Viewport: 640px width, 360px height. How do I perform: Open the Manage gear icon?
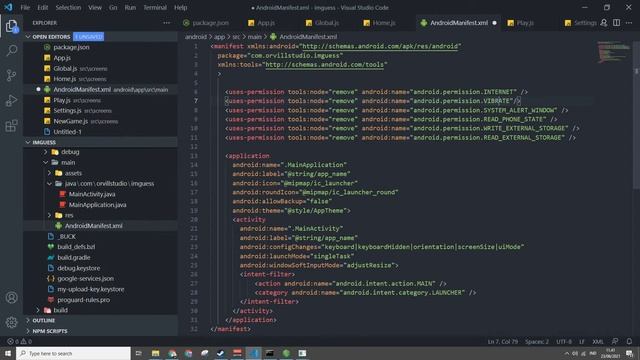[x=11, y=322]
